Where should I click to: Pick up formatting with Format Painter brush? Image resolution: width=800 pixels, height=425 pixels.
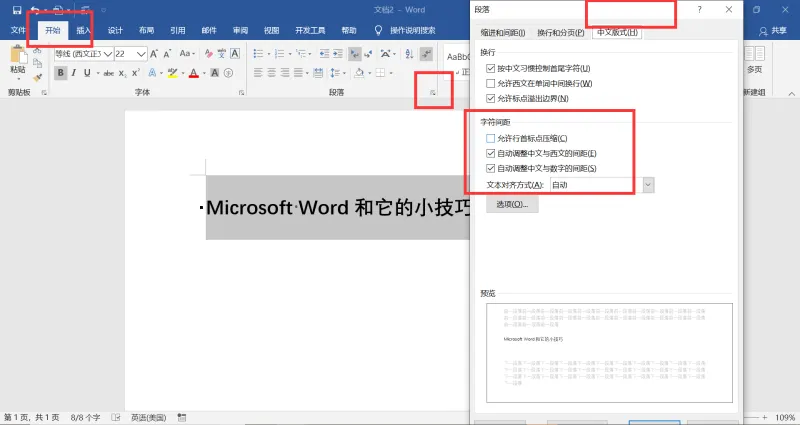(37, 78)
